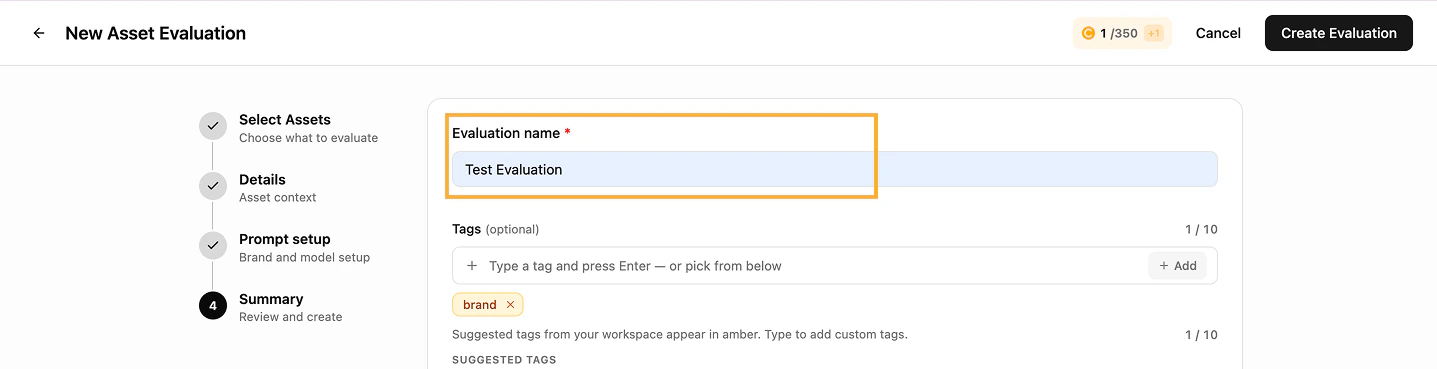Click the brand tag chip
Screen dimensions: 1437x369
pos(487,305)
